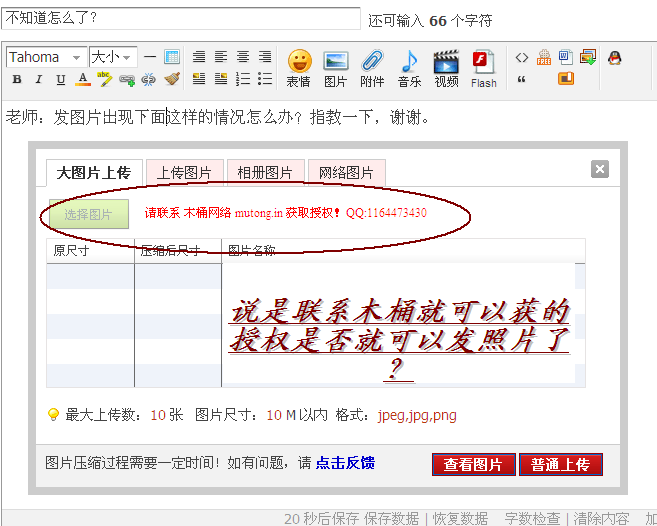
Task: Open the font color picker
Action: tap(83, 80)
